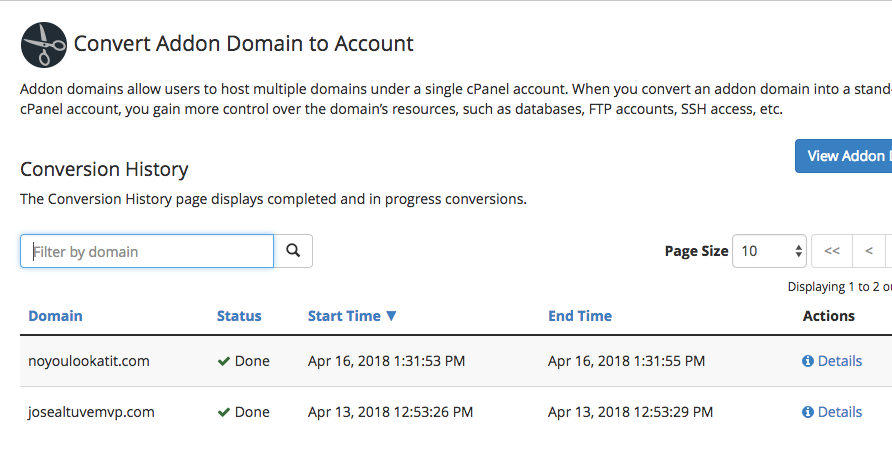Viewport: 892px width, 461px height.
Task: Click the info icon in the noyoulookatit.com row
Action: 808,361
